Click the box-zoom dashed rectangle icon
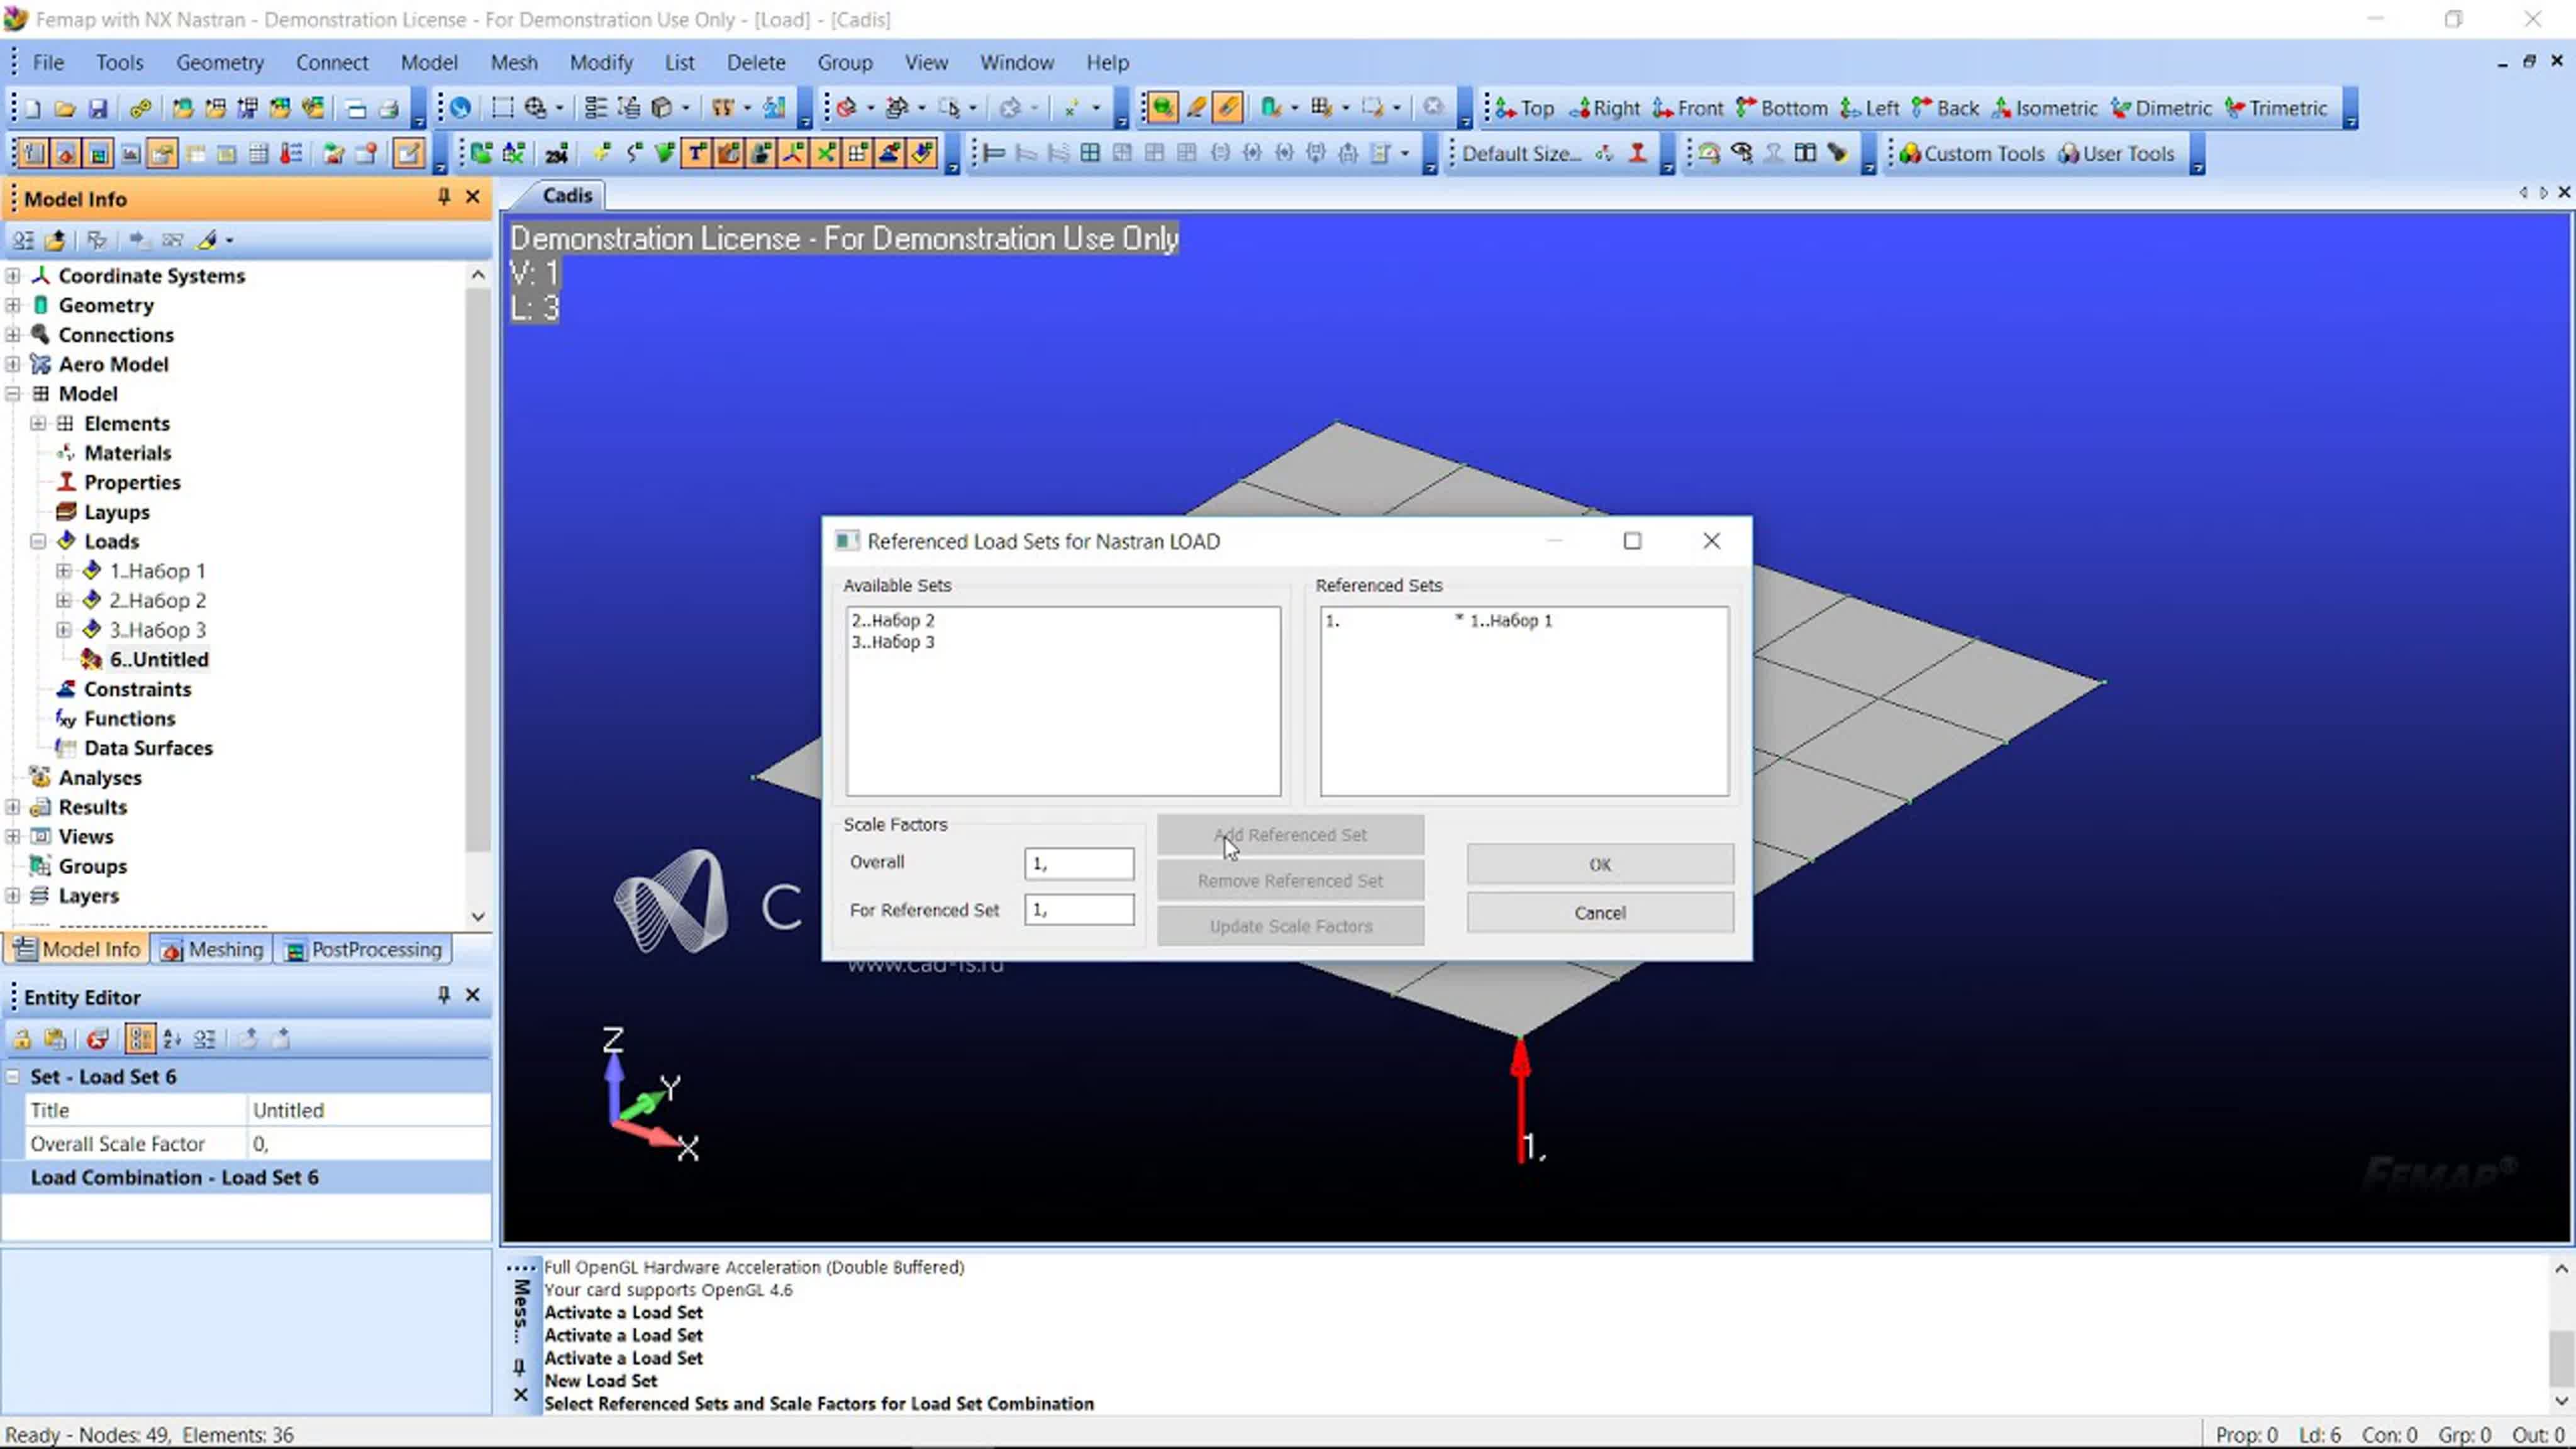Screen dimensions: 2576x1449 pyautogui.click(x=502, y=108)
